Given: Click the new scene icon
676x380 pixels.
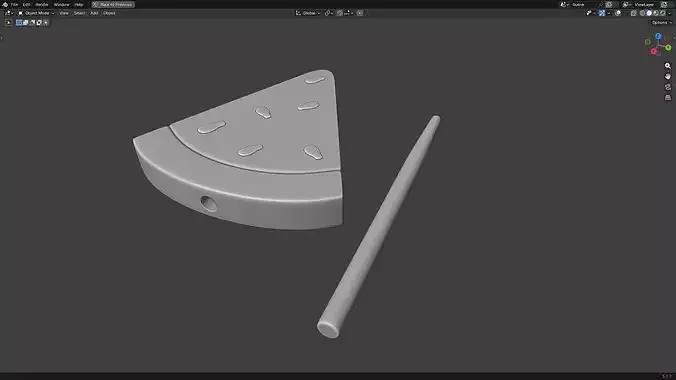Looking at the screenshot, I should tap(609, 4).
